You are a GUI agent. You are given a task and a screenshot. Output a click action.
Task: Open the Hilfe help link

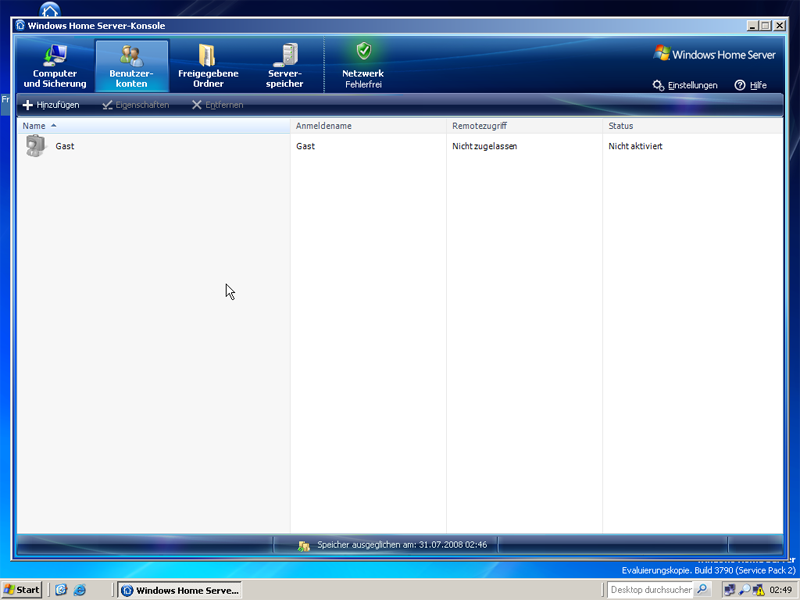coord(750,85)
